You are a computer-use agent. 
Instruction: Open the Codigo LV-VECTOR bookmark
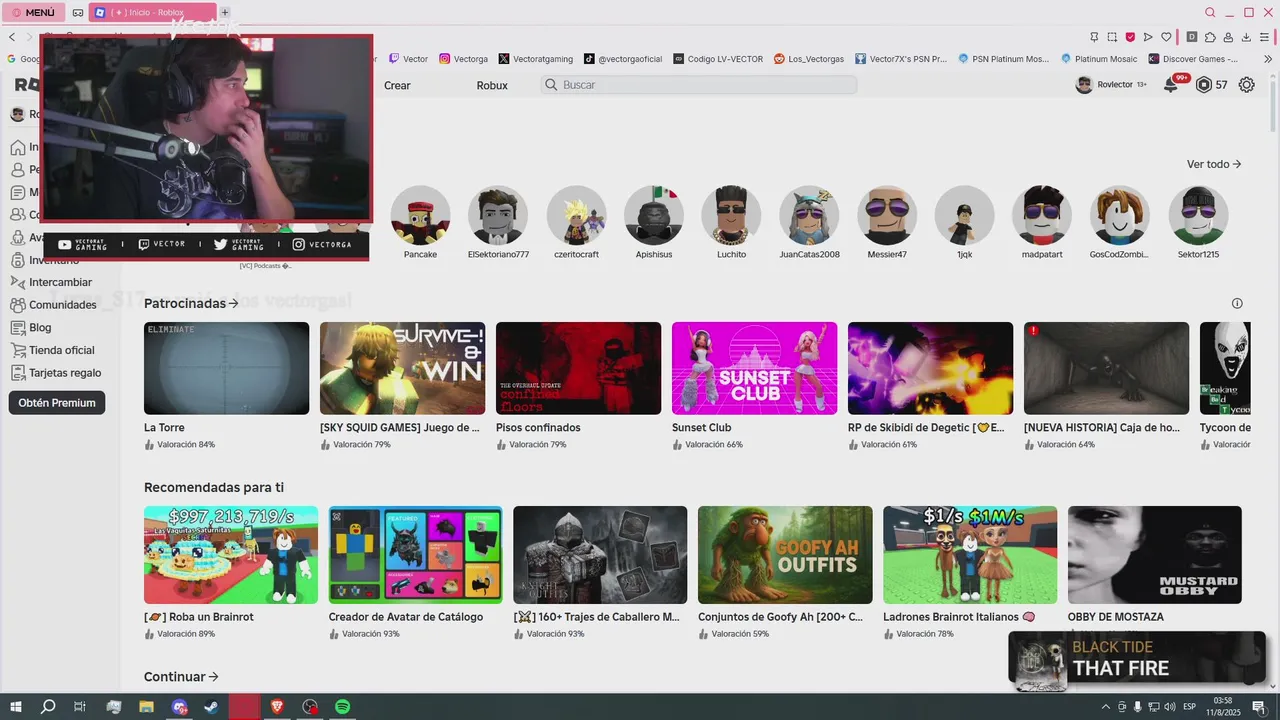click(718, 59)
